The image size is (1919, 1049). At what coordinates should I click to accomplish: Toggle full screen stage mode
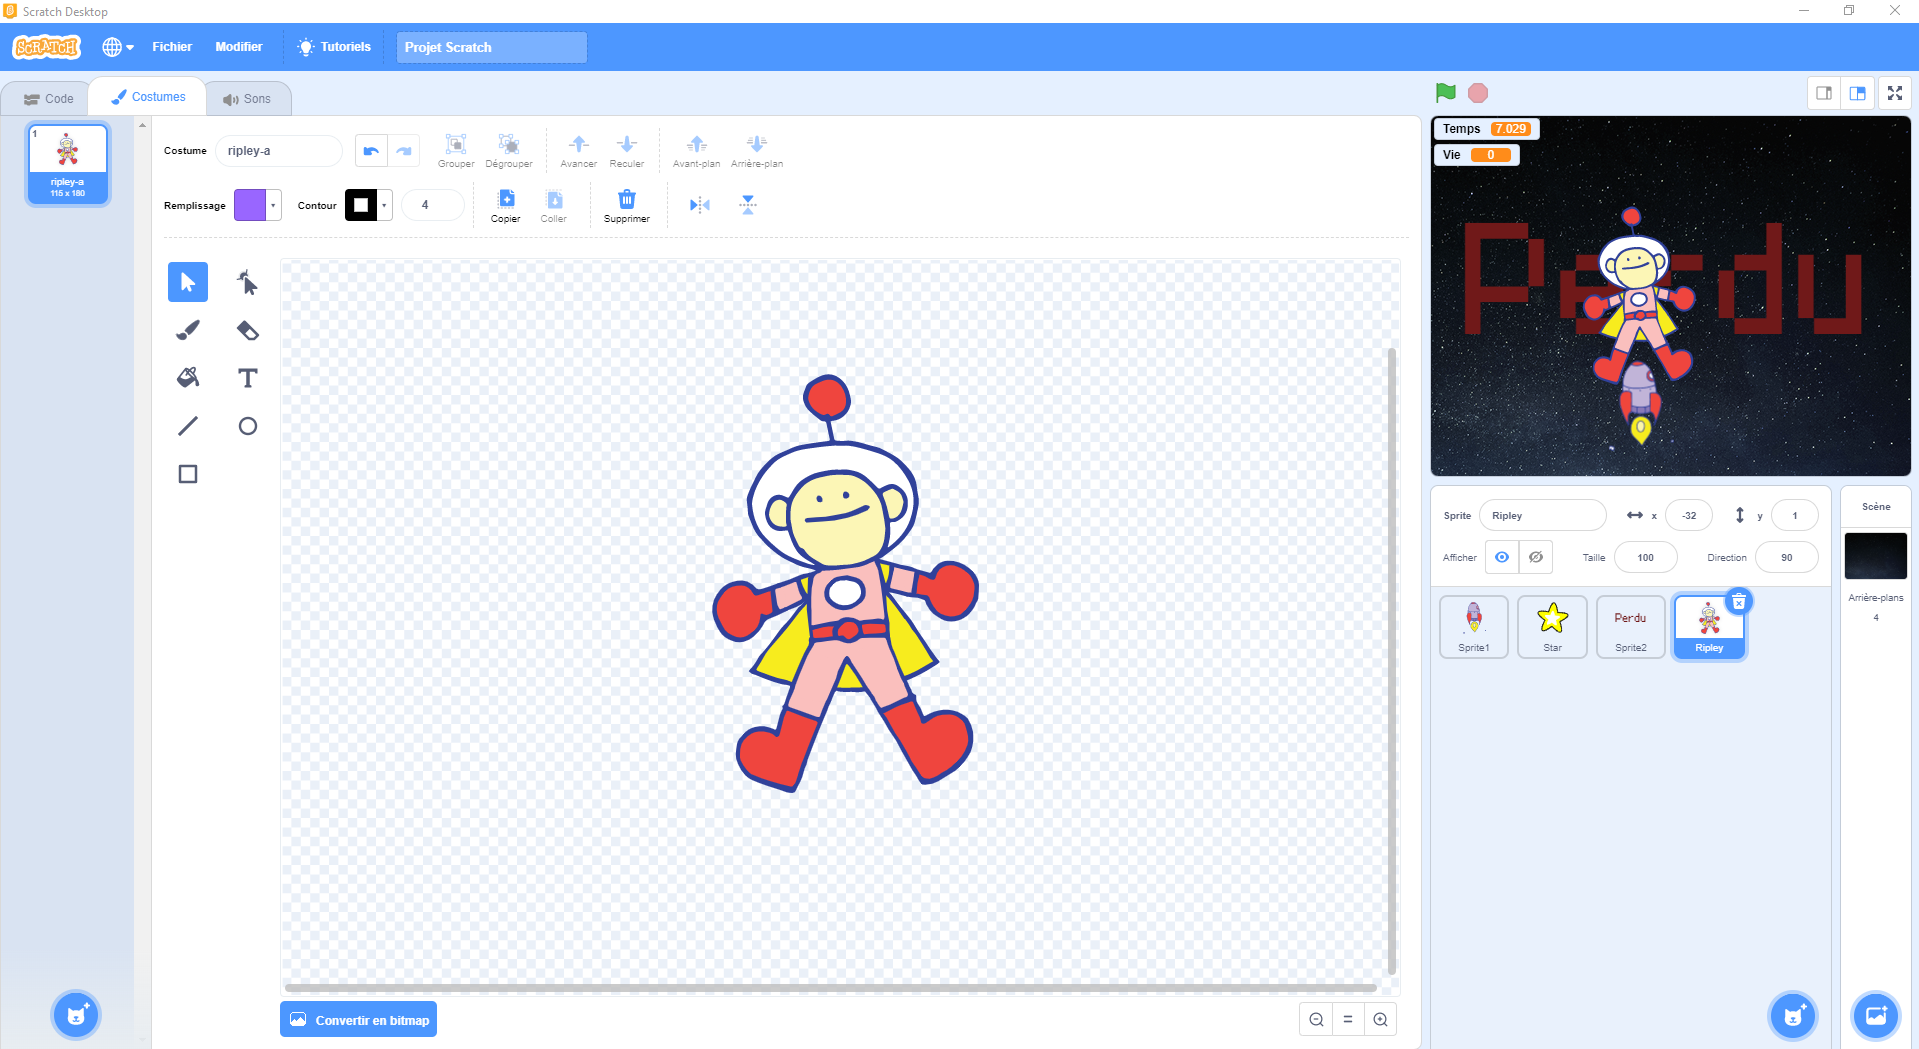click(1894, 93)
